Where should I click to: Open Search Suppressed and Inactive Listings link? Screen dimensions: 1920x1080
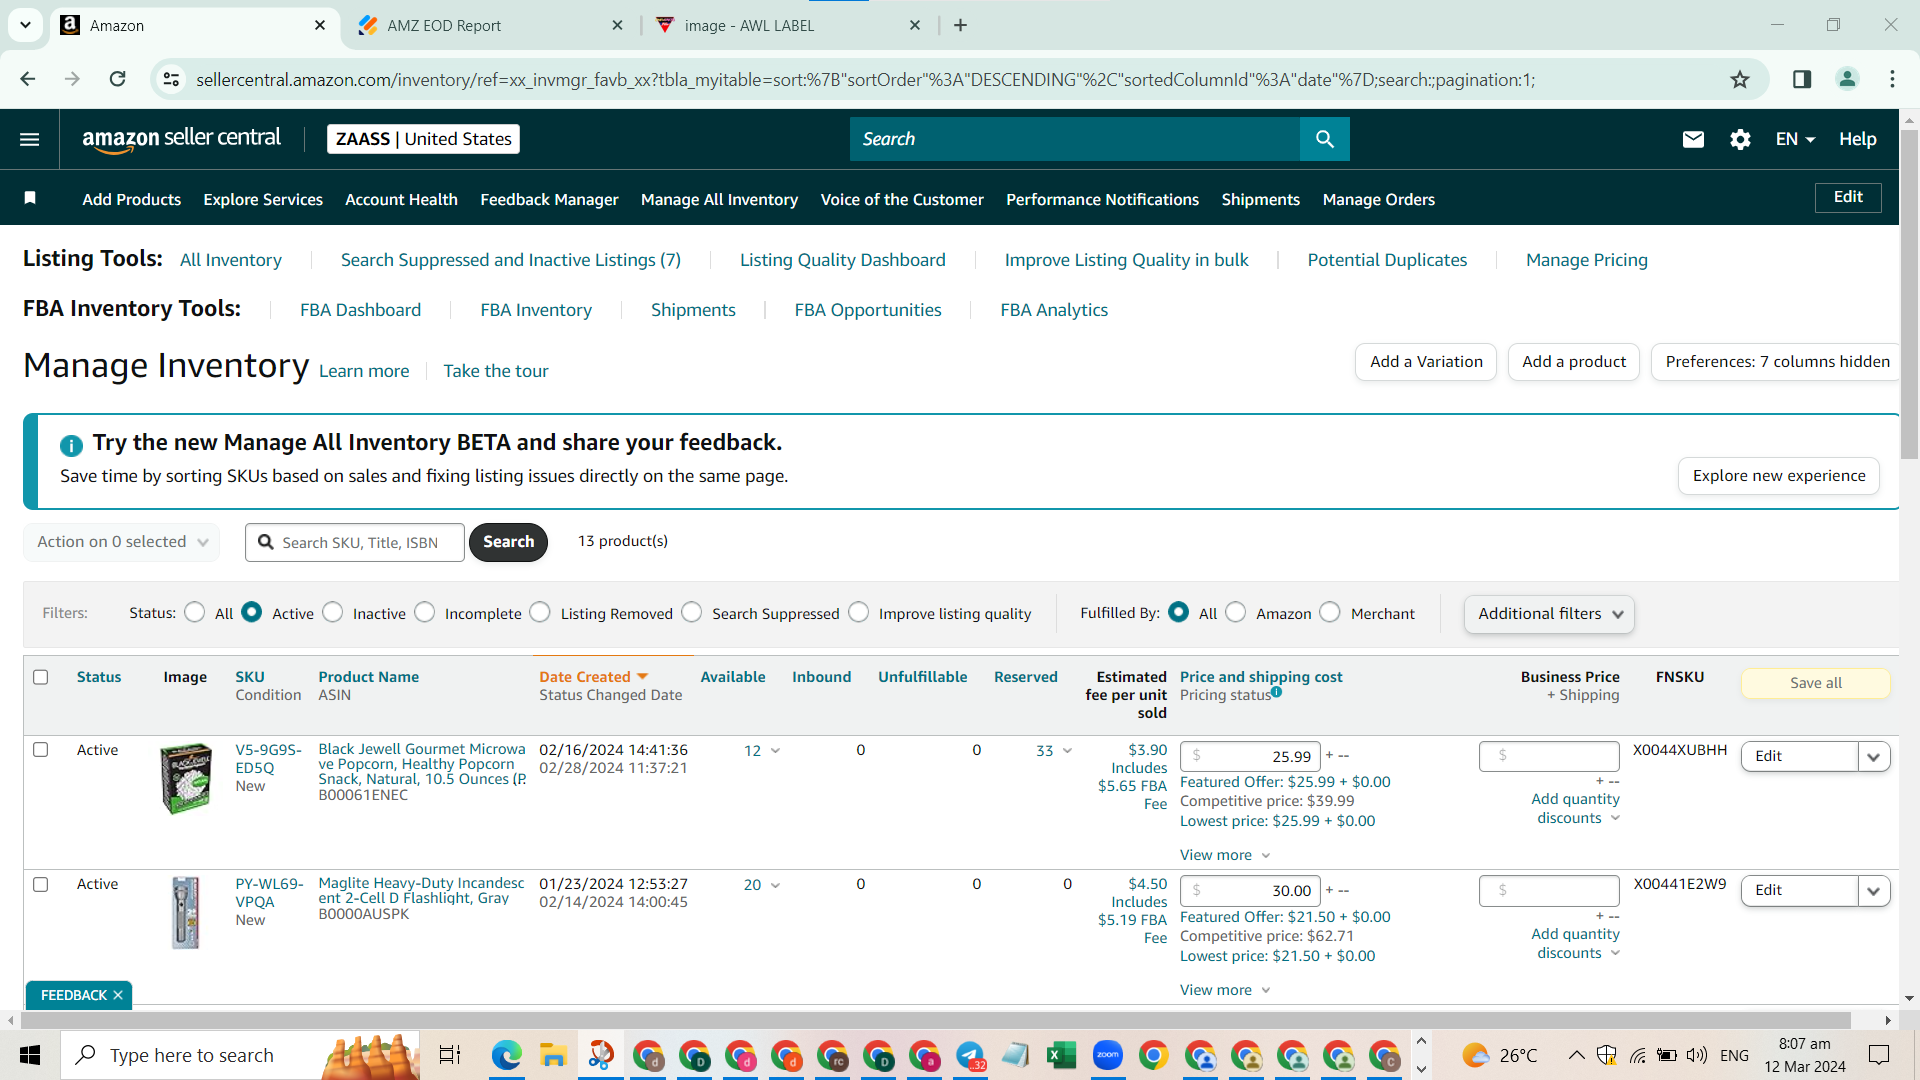pyautogui.click(x=511, y=260)
